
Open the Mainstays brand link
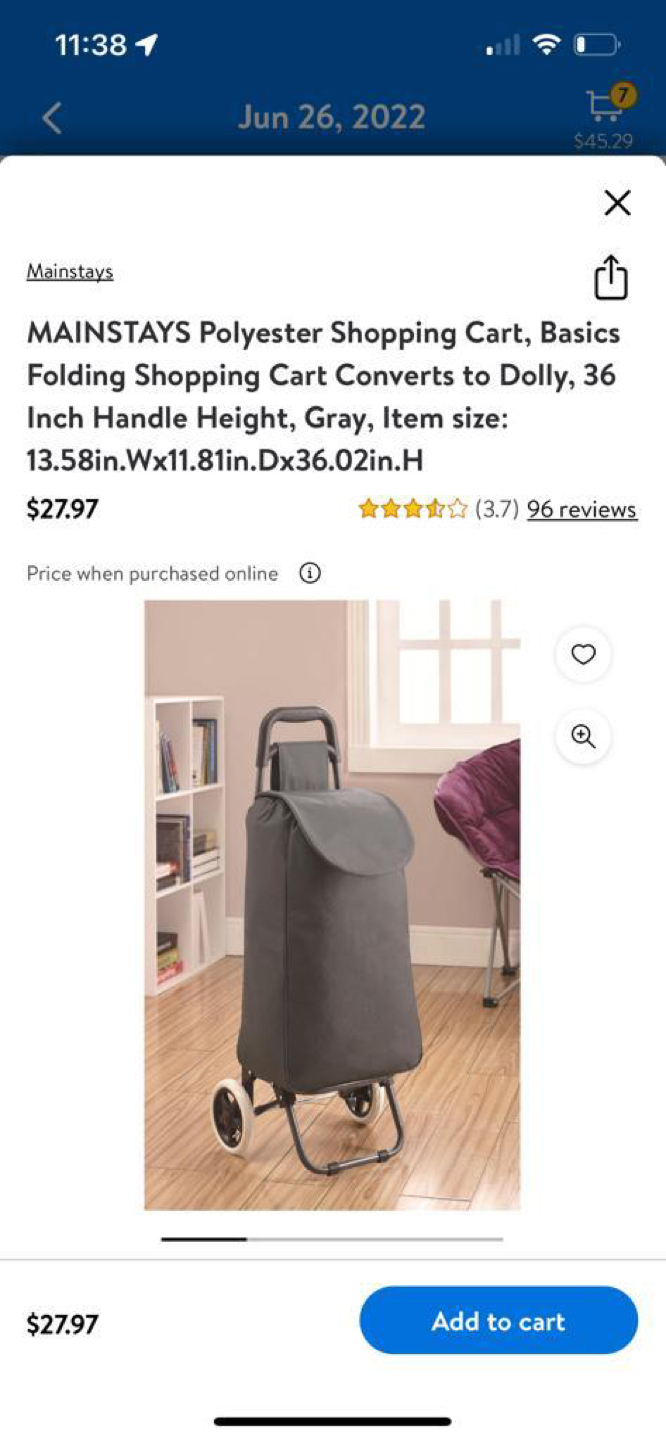pos(70,271)
